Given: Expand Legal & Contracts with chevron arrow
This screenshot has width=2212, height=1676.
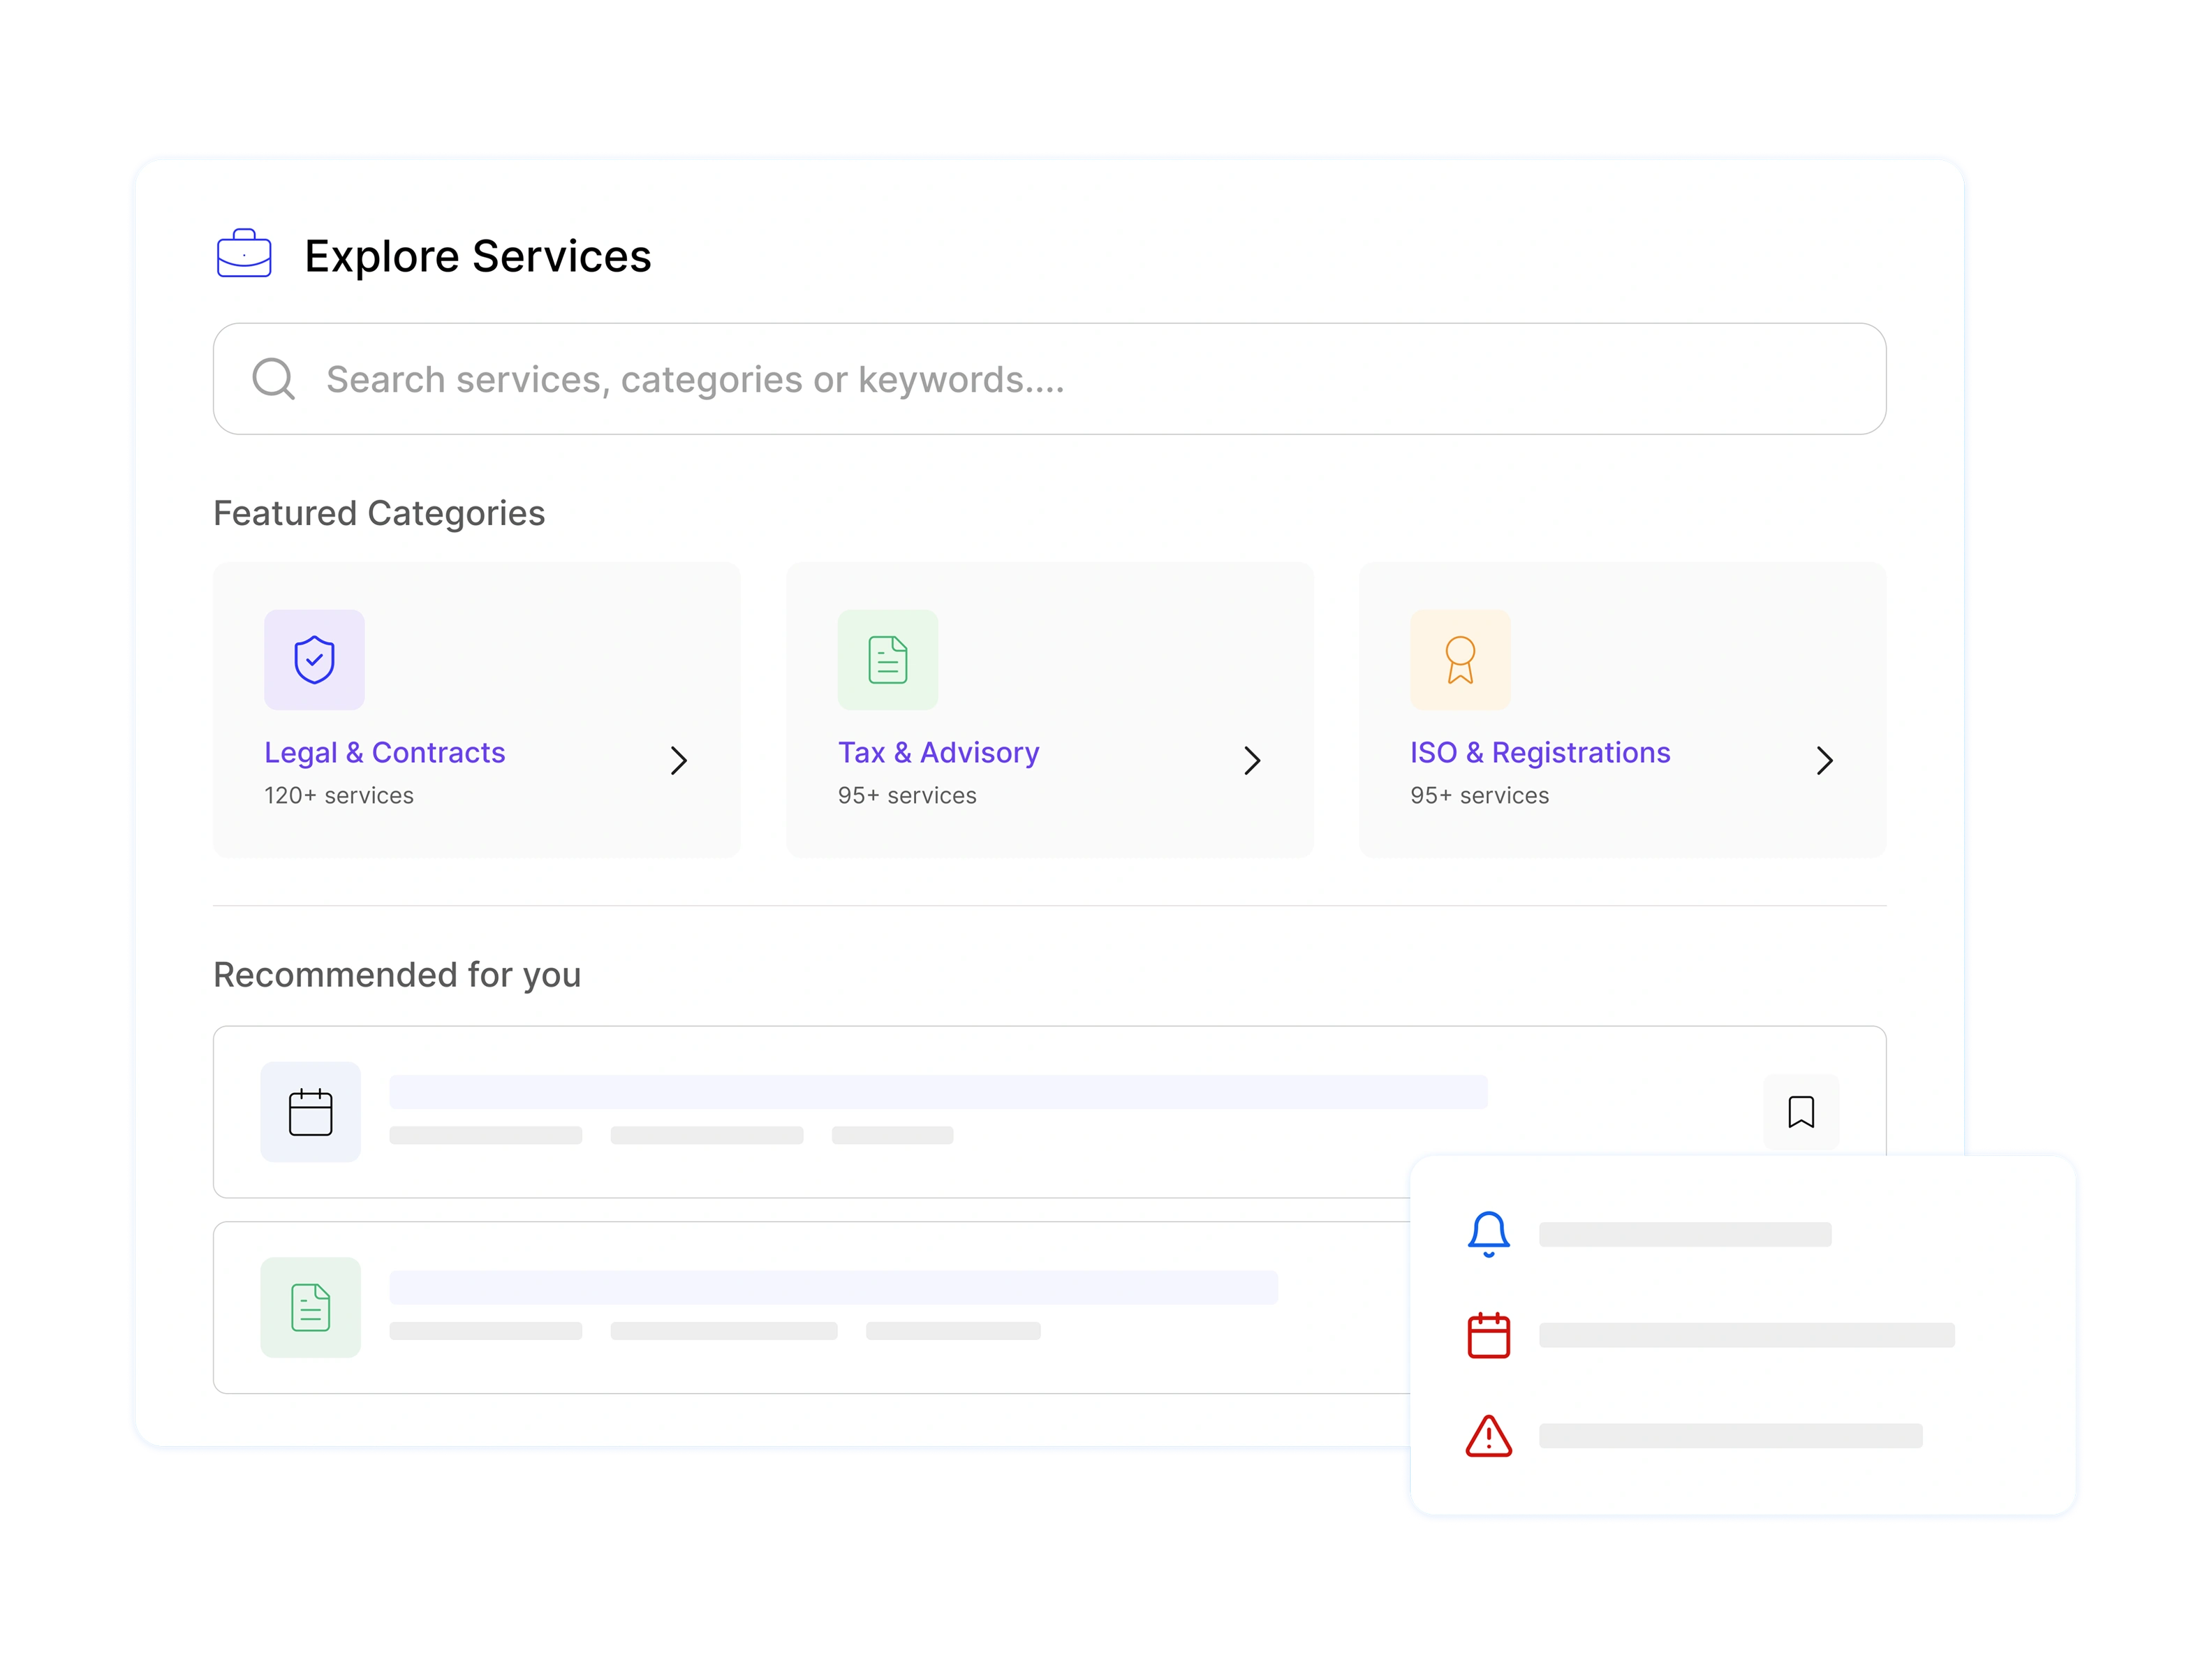Looking at the screenshot, I should (679, 761).
